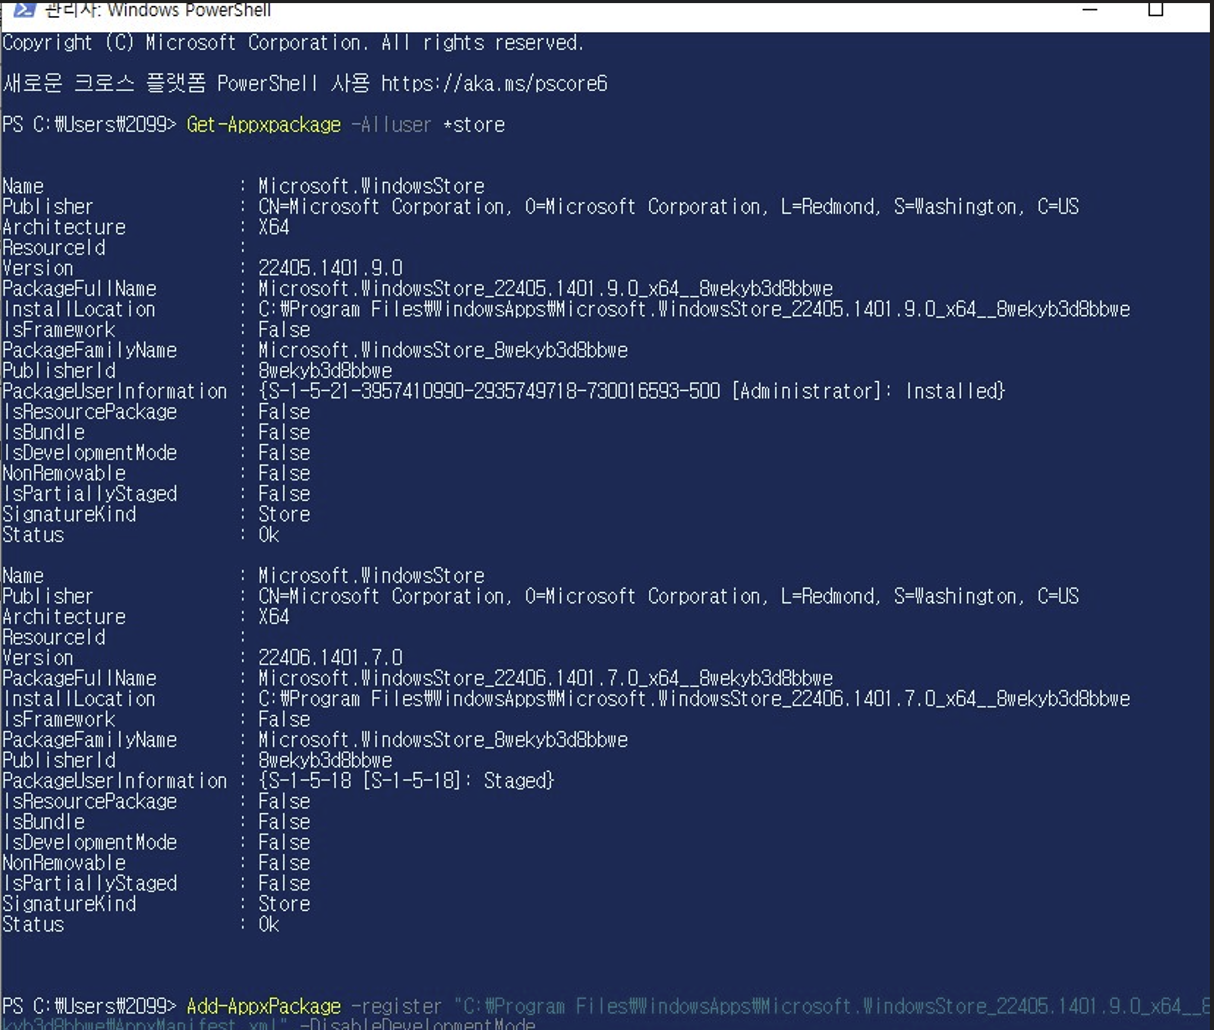The image size is (1214, 1030).
Task: Minimize the PowerShell window
Action: (x=1091, y=10)
